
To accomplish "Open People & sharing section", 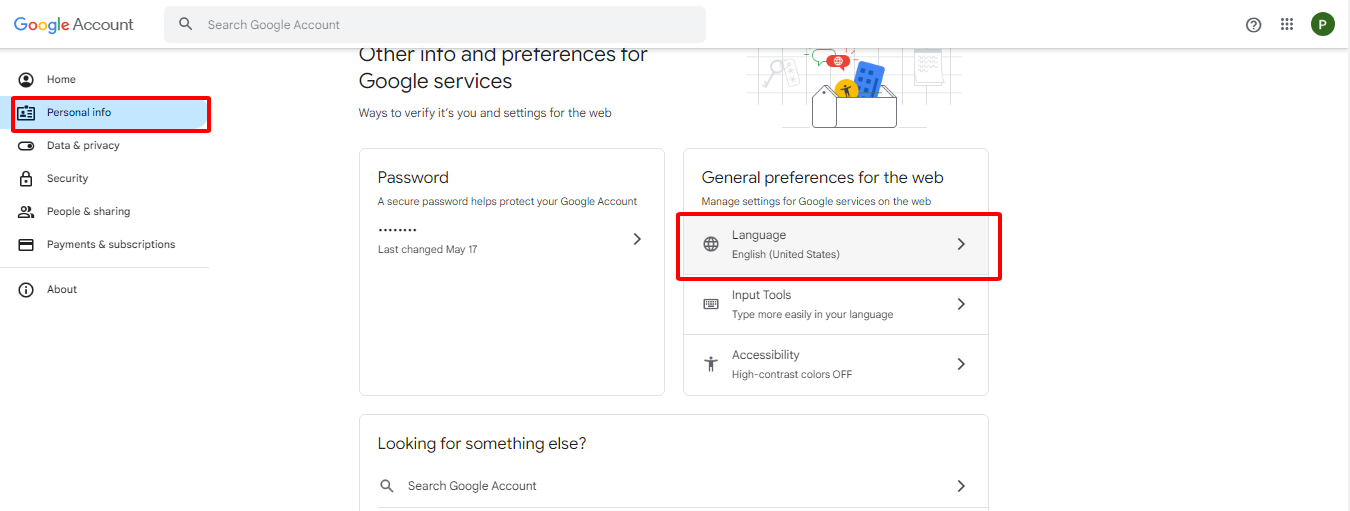I will click(88, 212).
